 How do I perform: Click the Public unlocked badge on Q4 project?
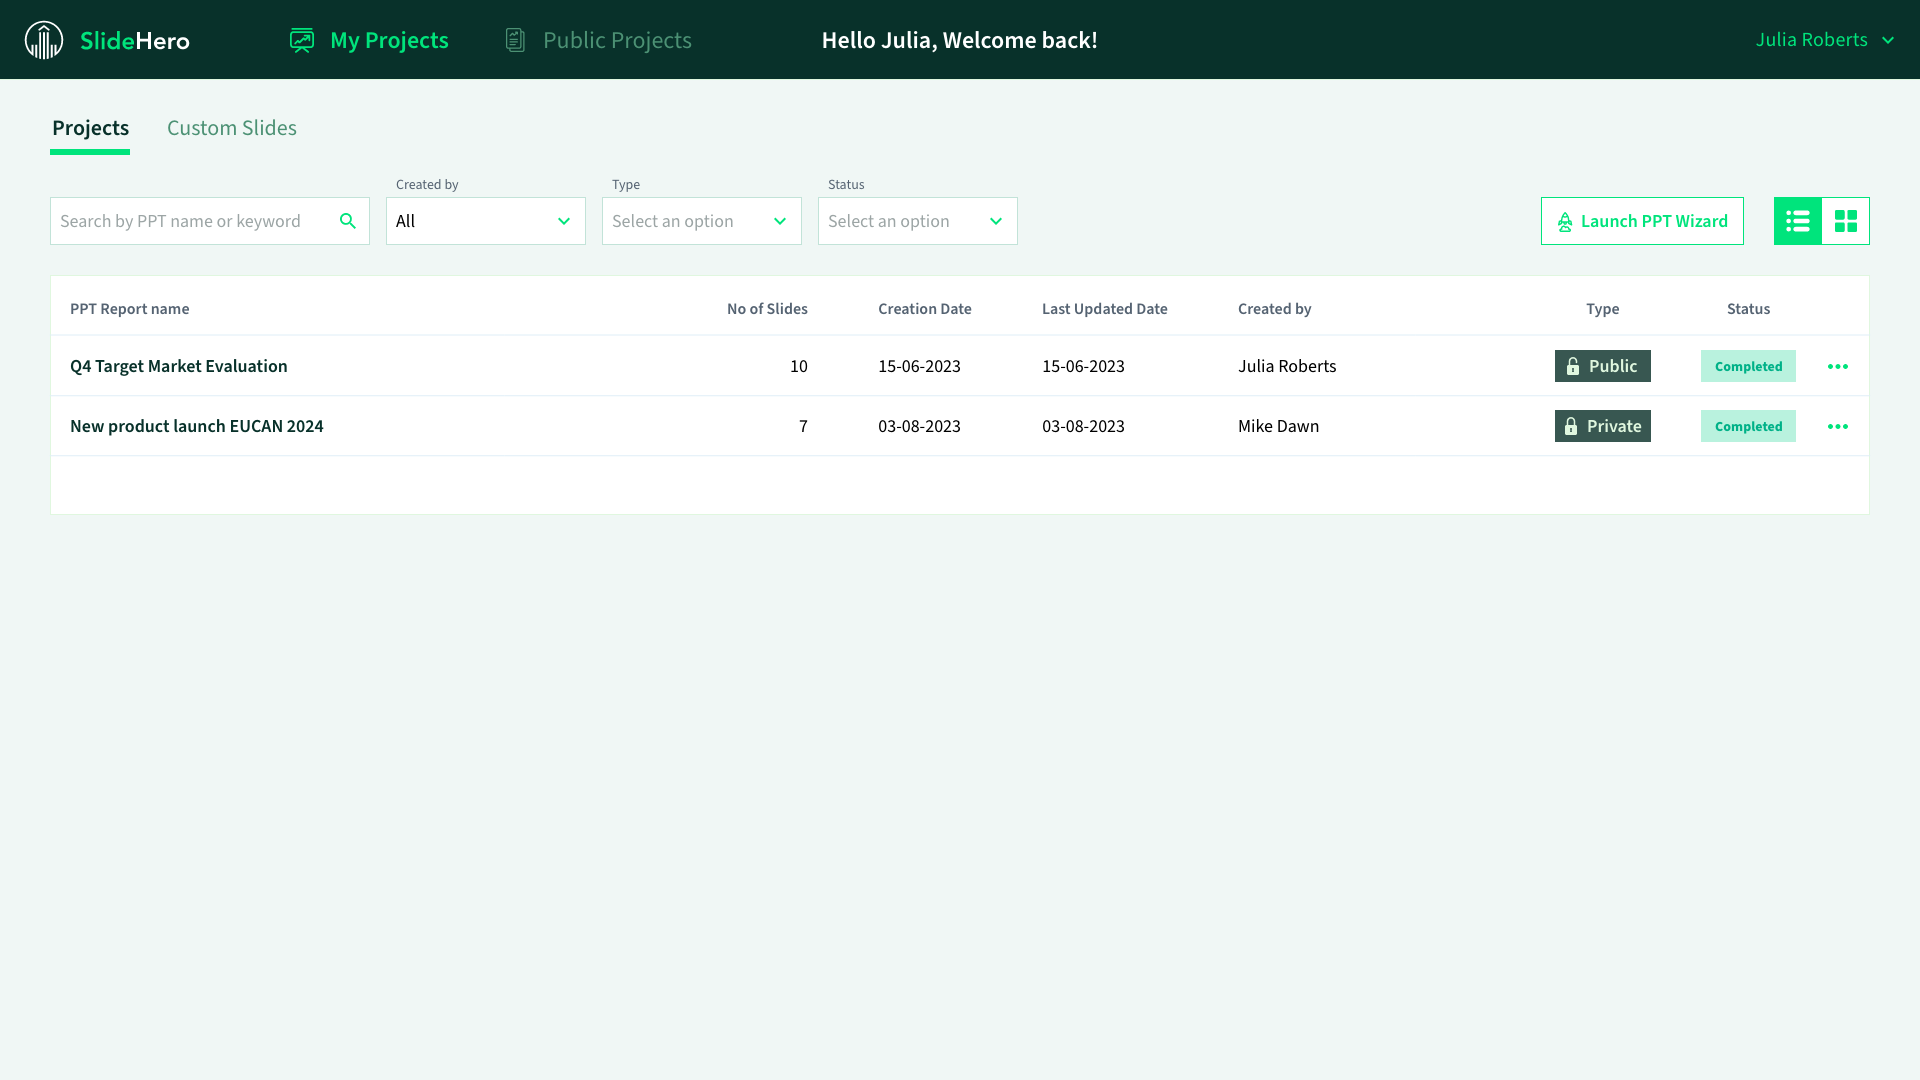tap(1602, 366)
